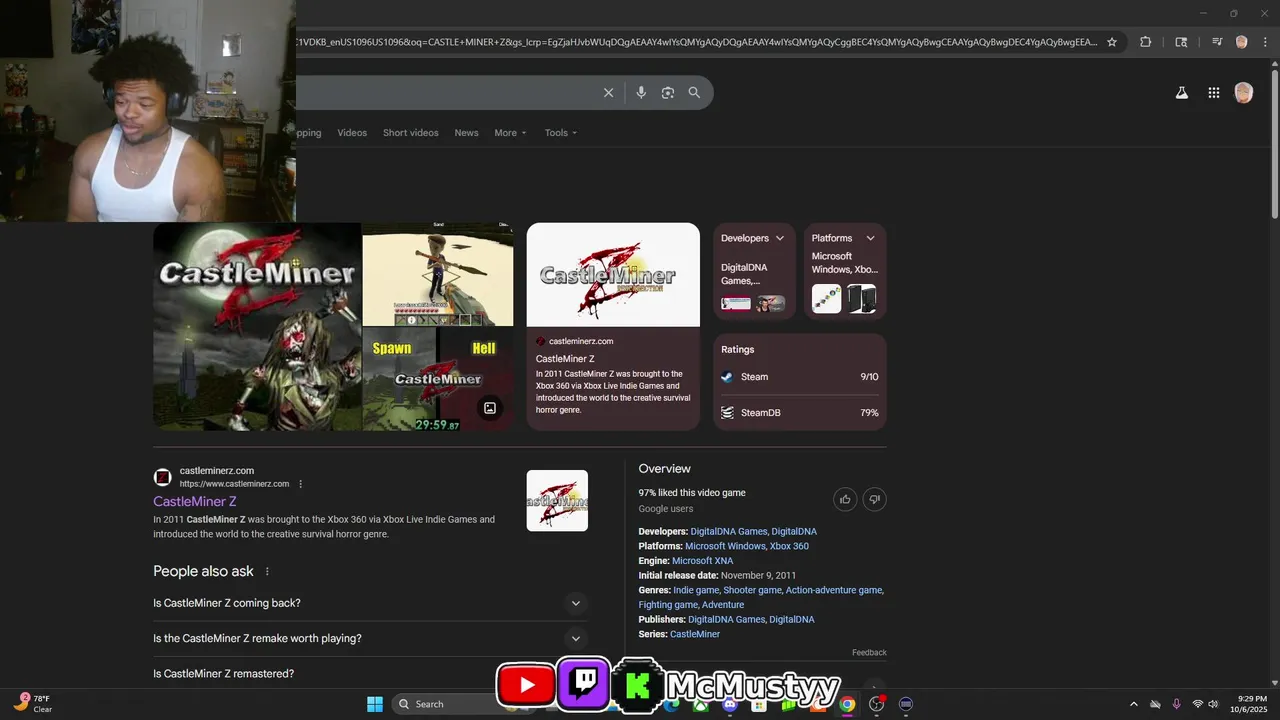Start voice search with the microphone icon

(x=641, y=93)
